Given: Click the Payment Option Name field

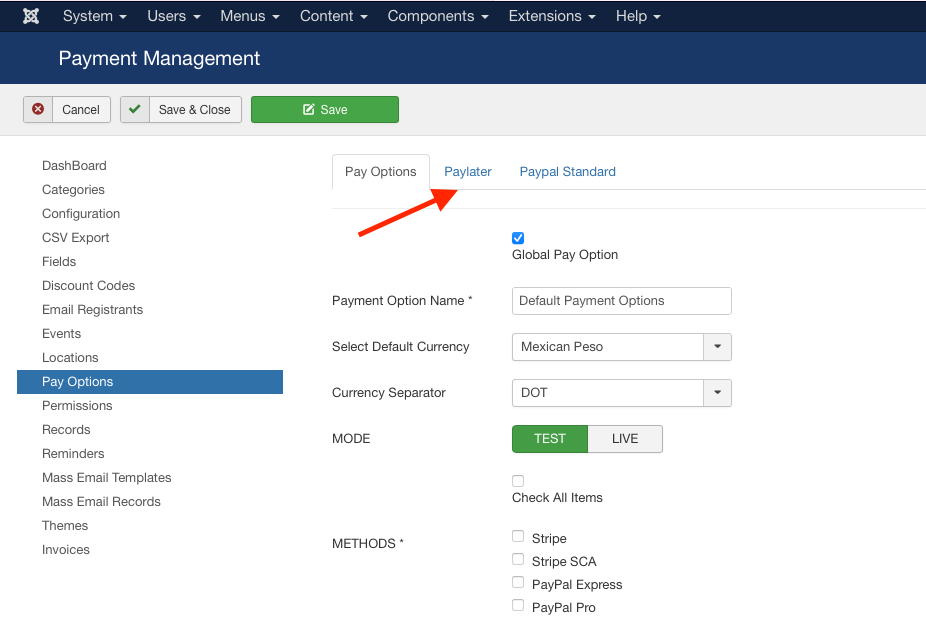Looking at the screenshot, I should pyautogui.click(x=621, y=301).
